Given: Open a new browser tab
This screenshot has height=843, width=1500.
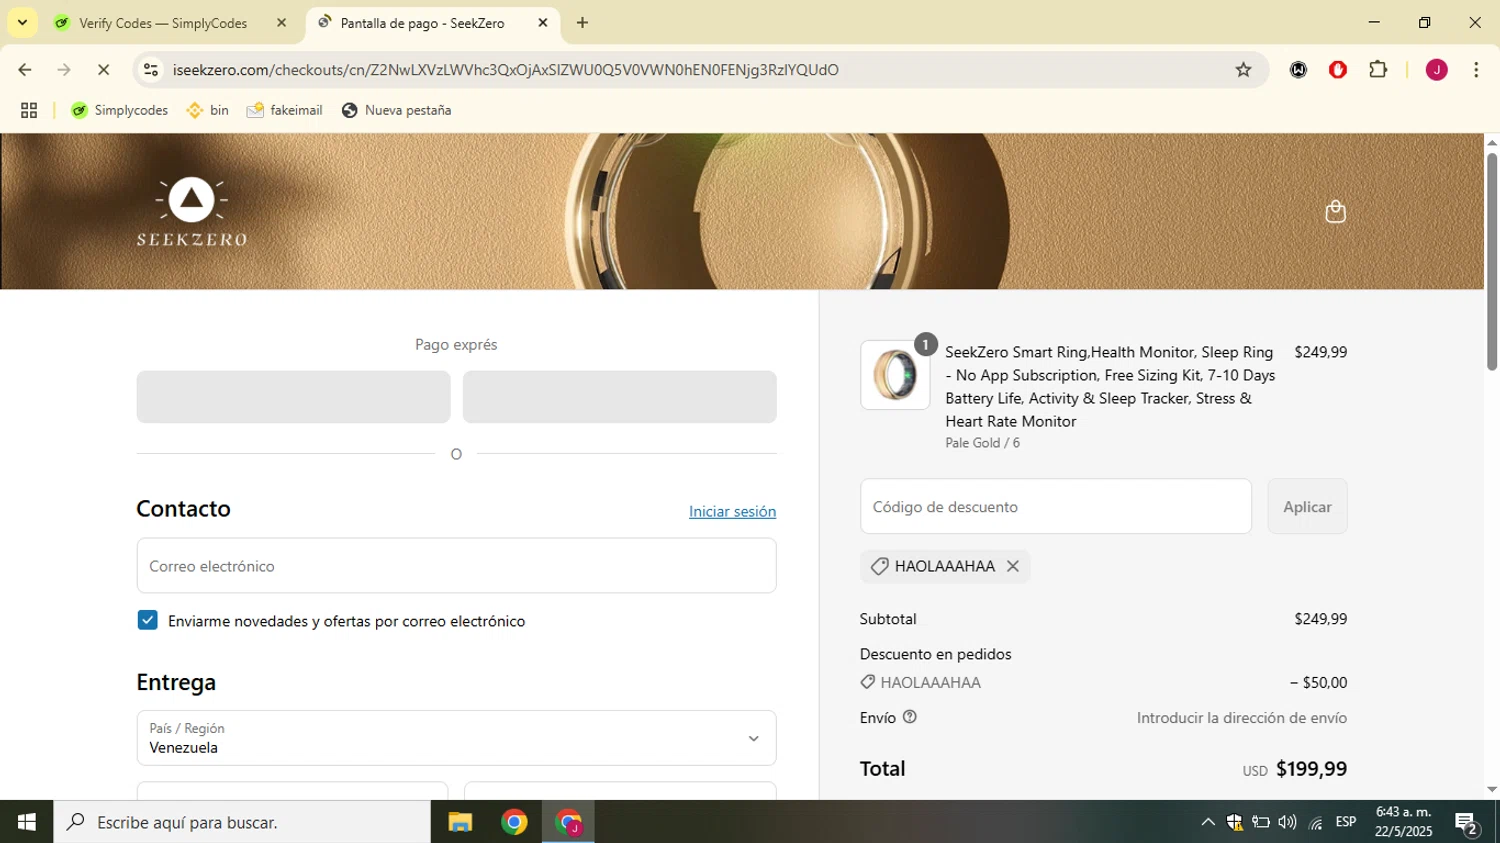Looking at the screenshot, I should click(582, 23).
